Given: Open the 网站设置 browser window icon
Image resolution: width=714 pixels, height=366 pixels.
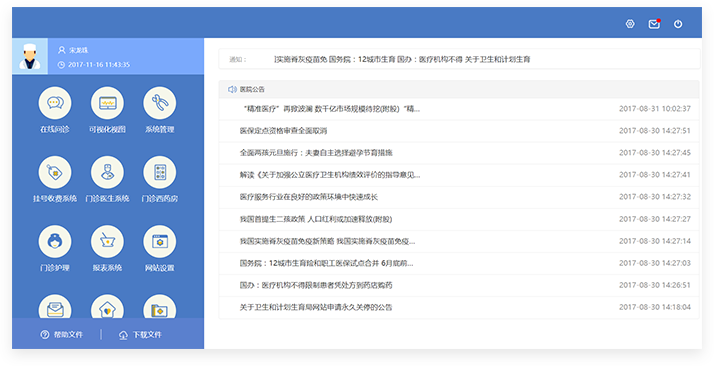Looking at the screenshot, I should [160, 241].
